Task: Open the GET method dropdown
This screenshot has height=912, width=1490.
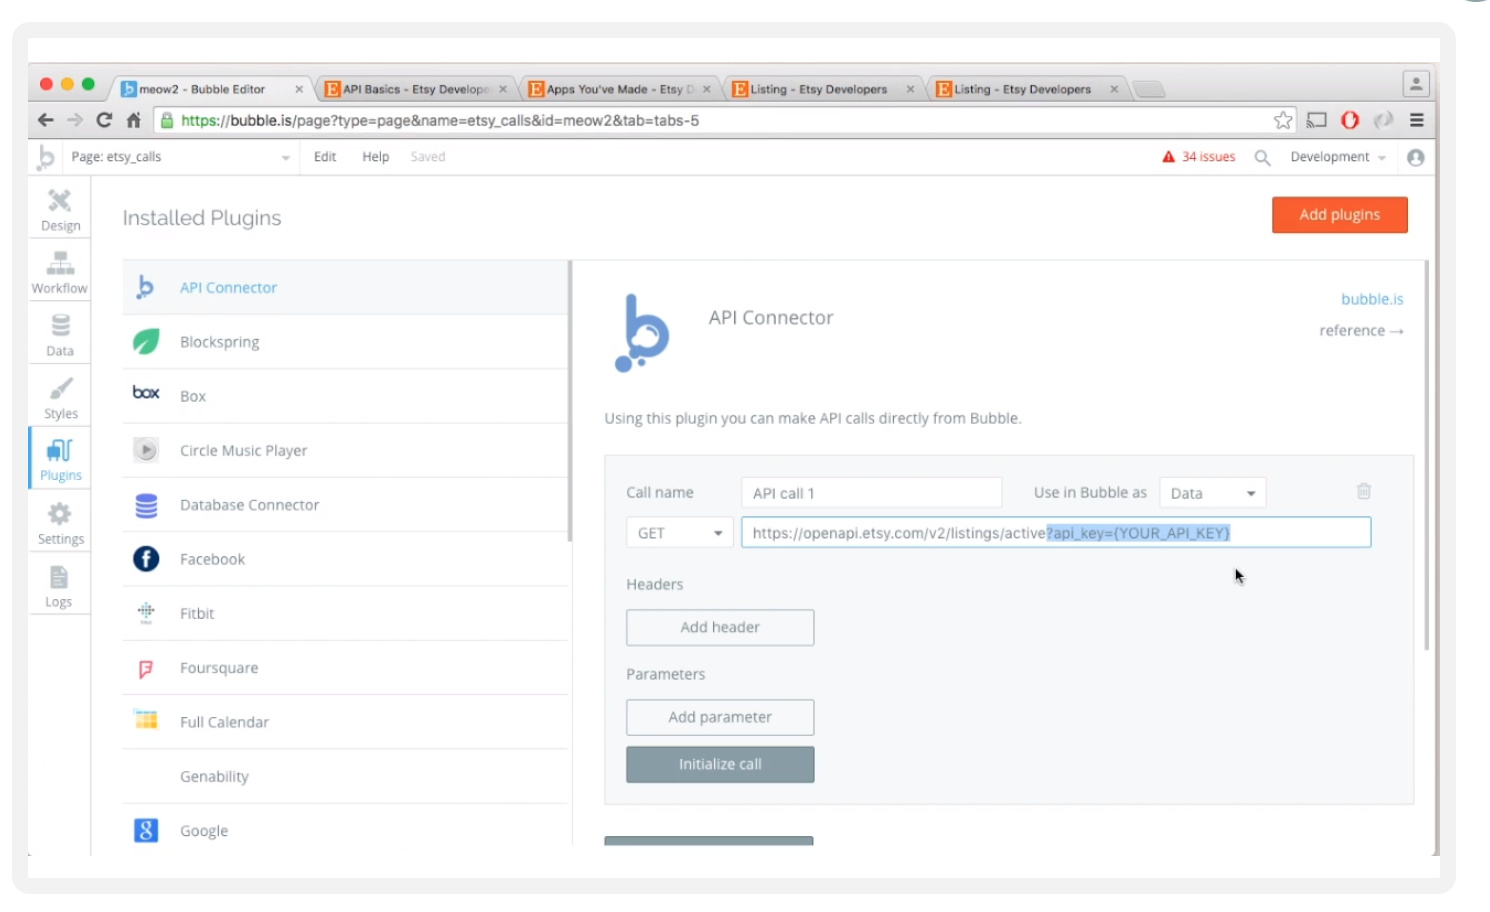Action: (680, 533)
